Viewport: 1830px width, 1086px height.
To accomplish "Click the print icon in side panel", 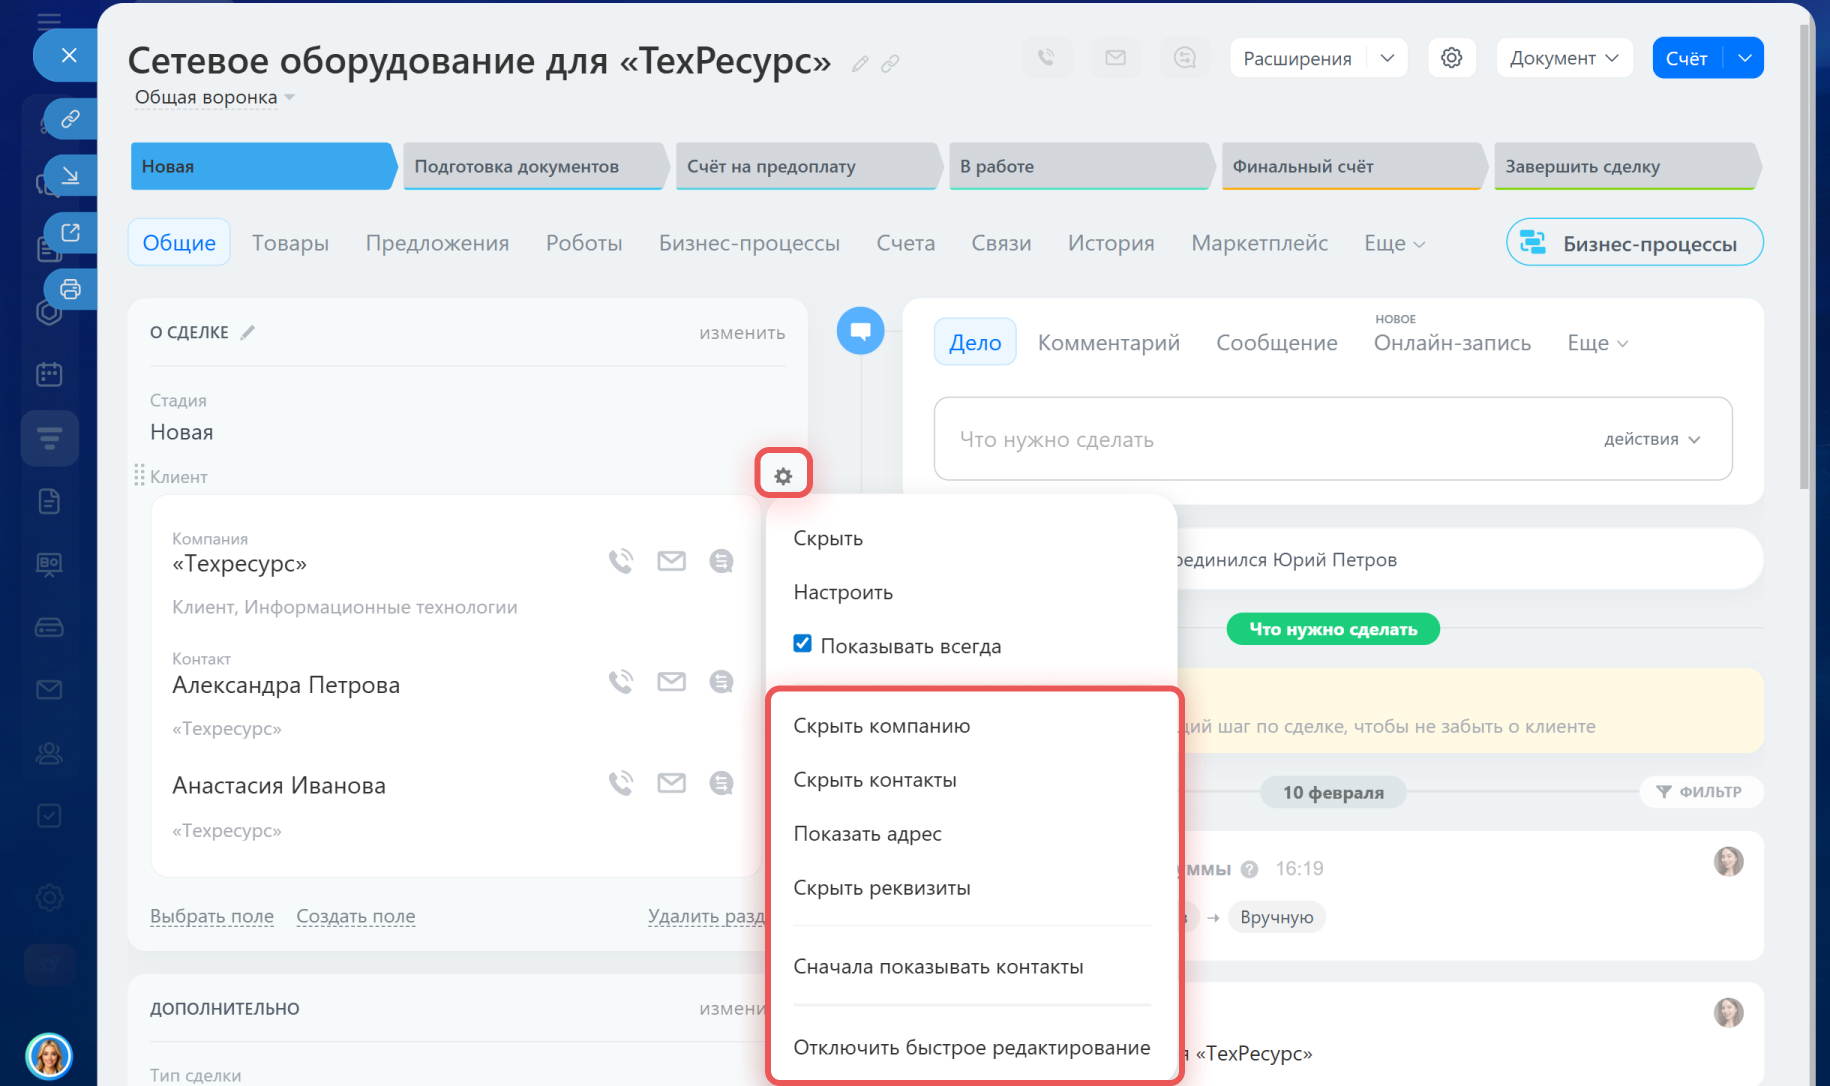I will [70, 290].
